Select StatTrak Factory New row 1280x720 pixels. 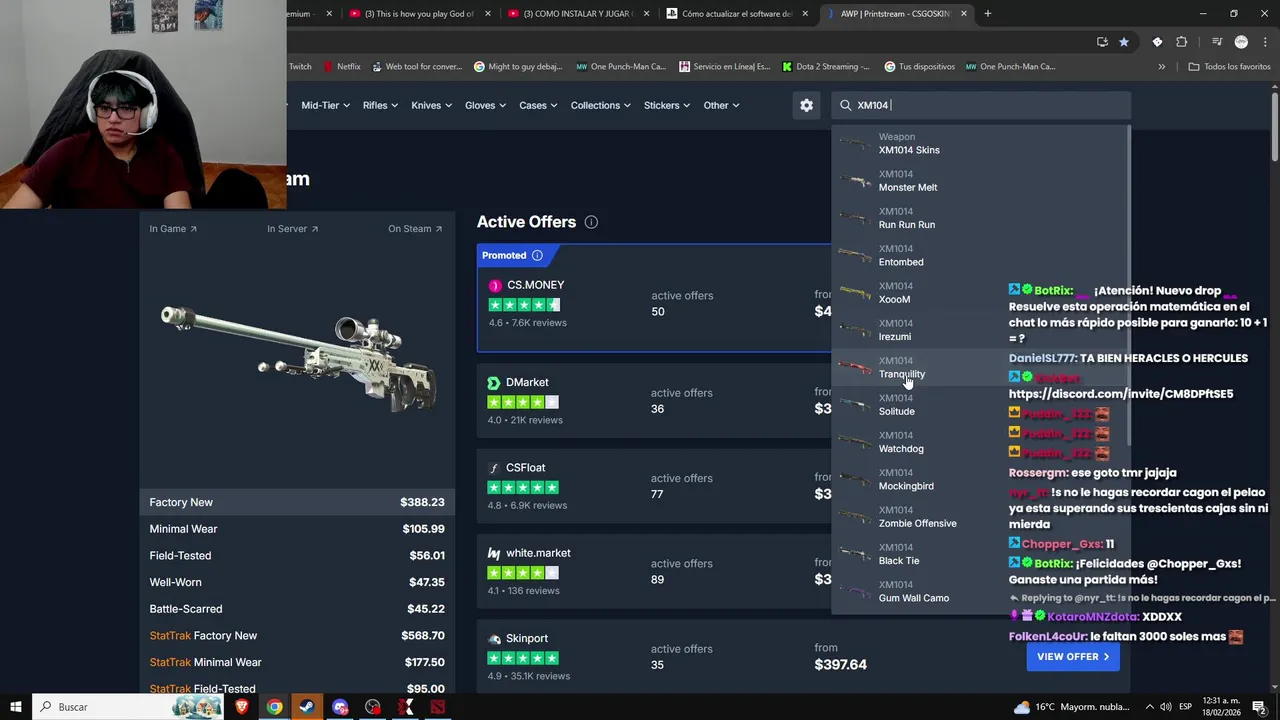click(297, 636)
